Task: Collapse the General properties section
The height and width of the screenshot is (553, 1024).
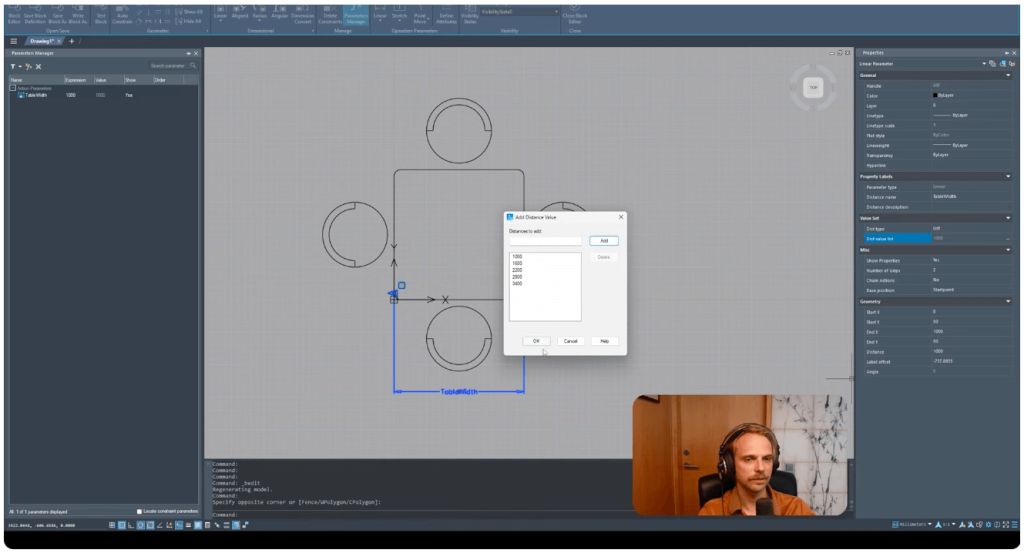Action: 1008,75
